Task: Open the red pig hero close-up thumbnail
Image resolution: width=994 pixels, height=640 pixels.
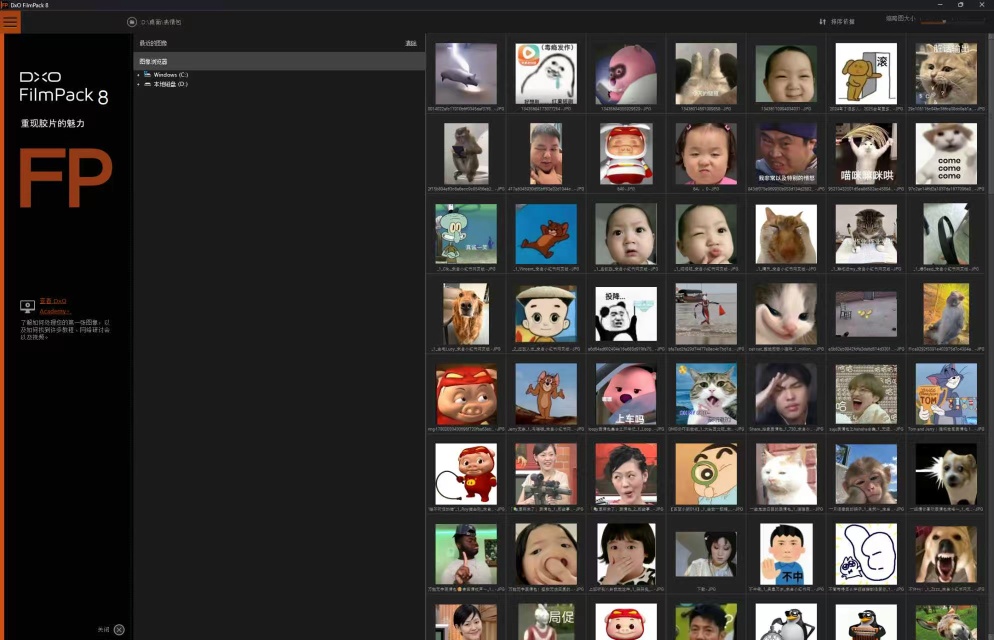Action: tap(466, 394)
